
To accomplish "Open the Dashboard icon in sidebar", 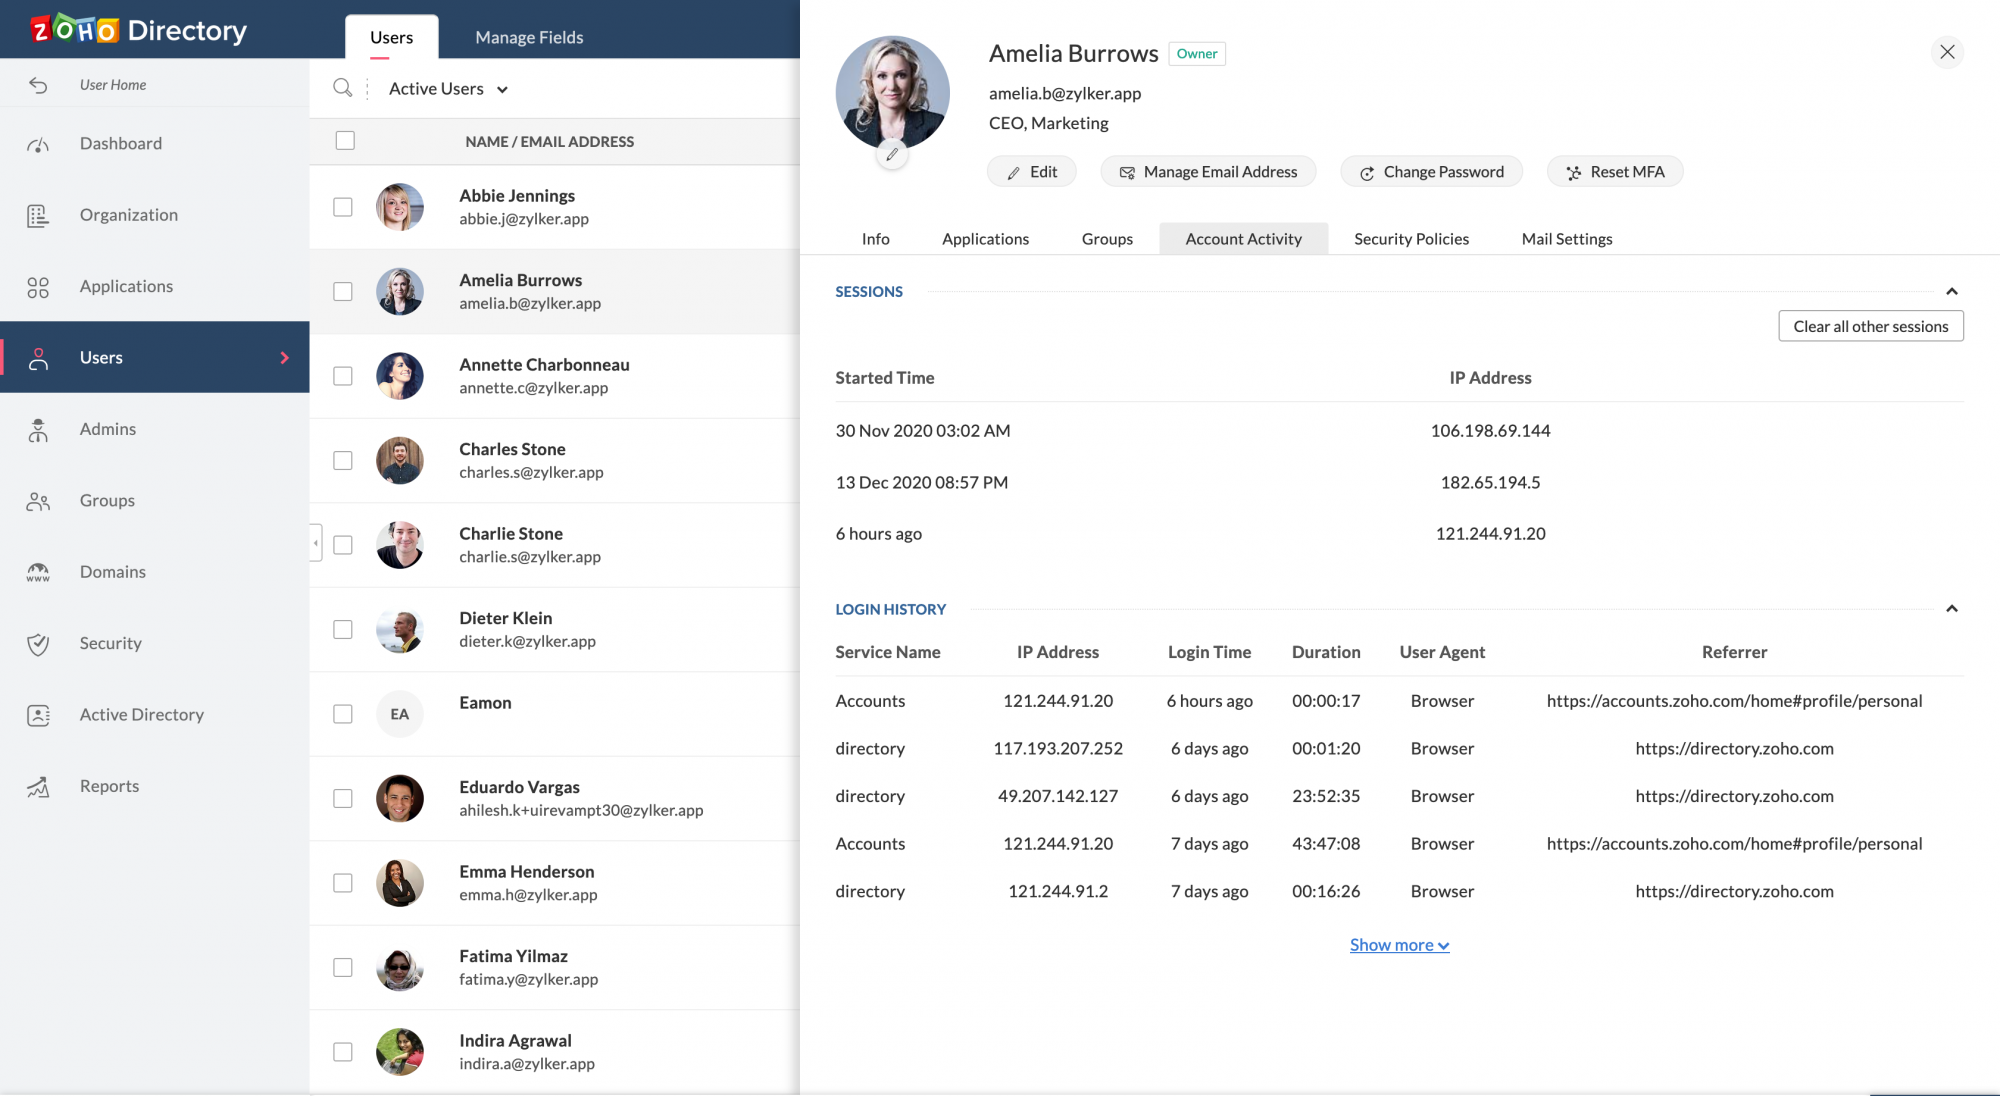I will click(38, 145).
